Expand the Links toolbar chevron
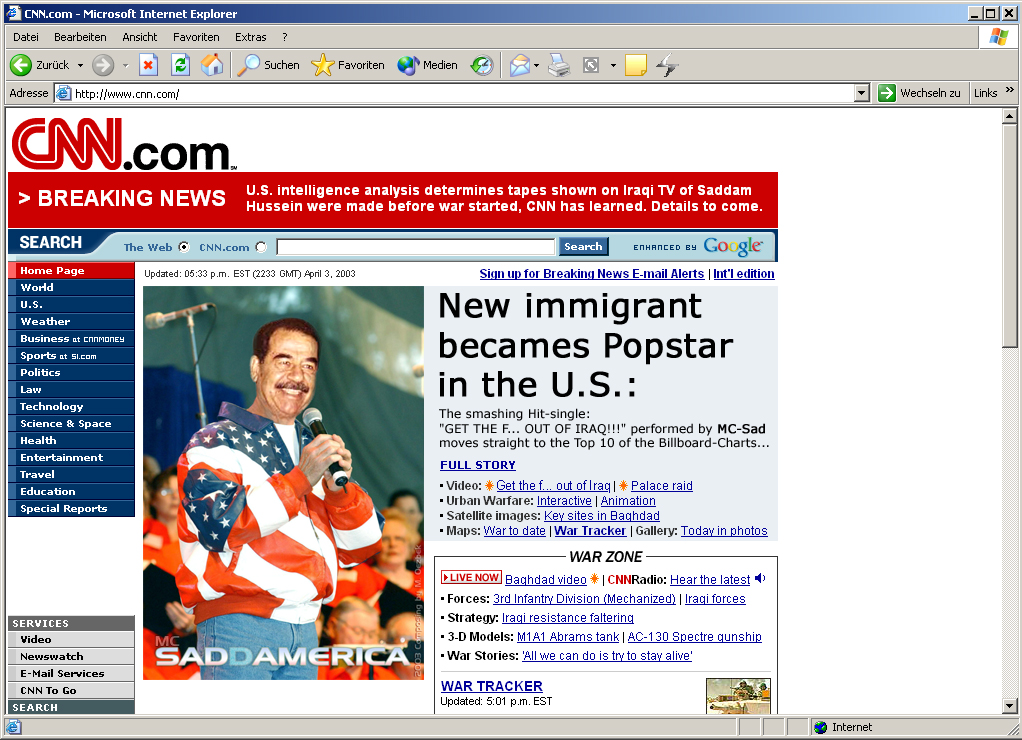This screenshot has width=1022, height=740. tap(1010, 90)
